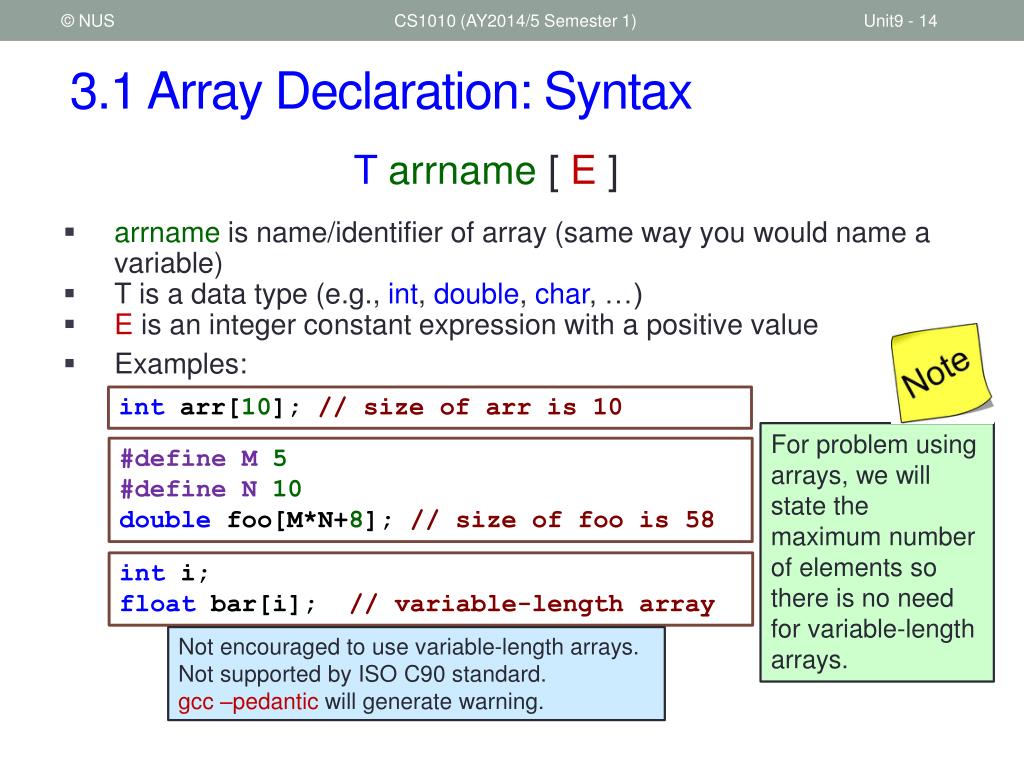Click the red 'gcc –pedantic' text
Viewport: 1024px width, 768px height.
tap(248, 701)
